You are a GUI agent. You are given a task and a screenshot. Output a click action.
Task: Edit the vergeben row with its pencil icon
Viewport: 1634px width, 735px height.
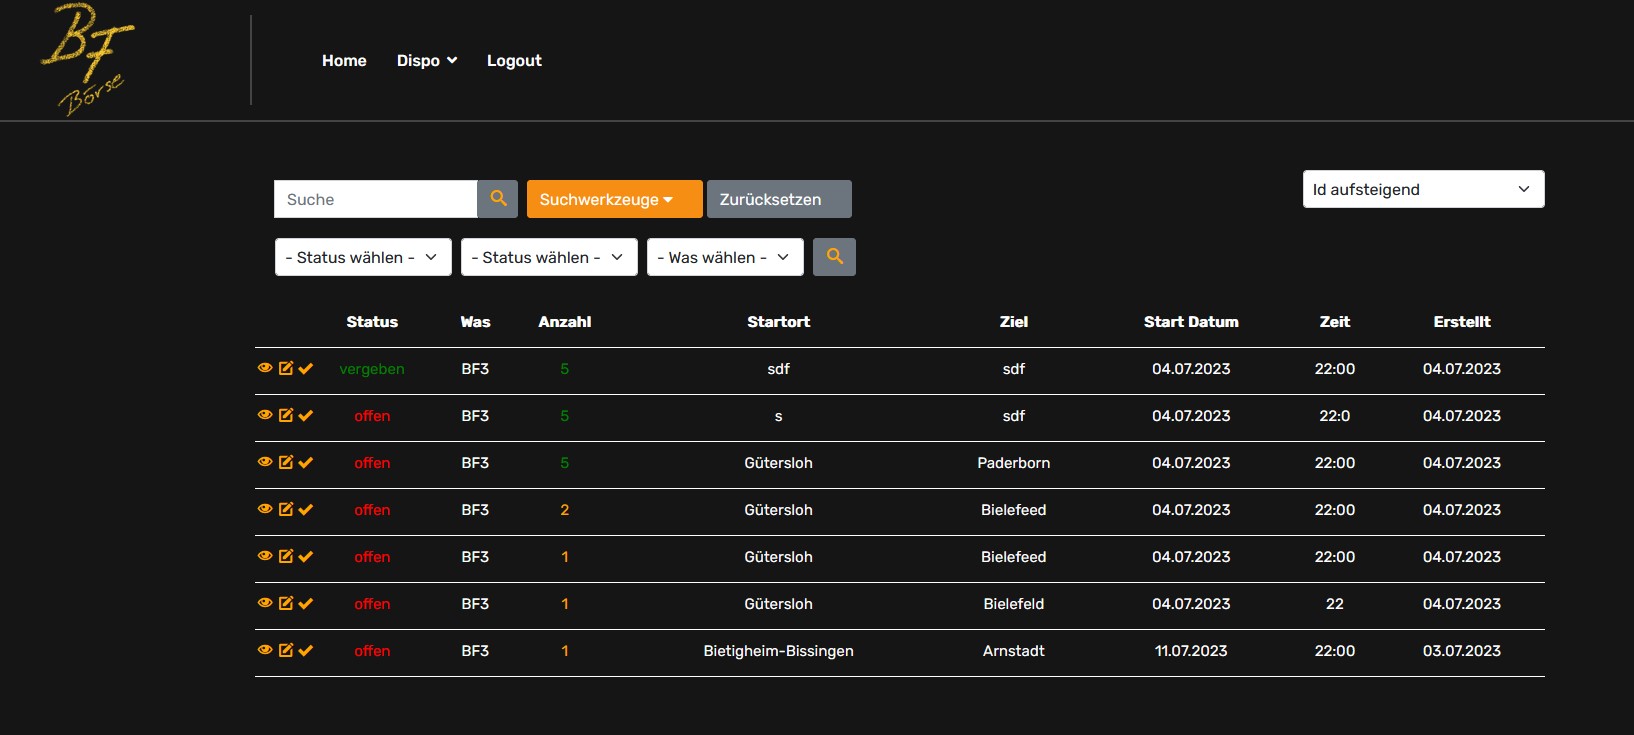286,368
